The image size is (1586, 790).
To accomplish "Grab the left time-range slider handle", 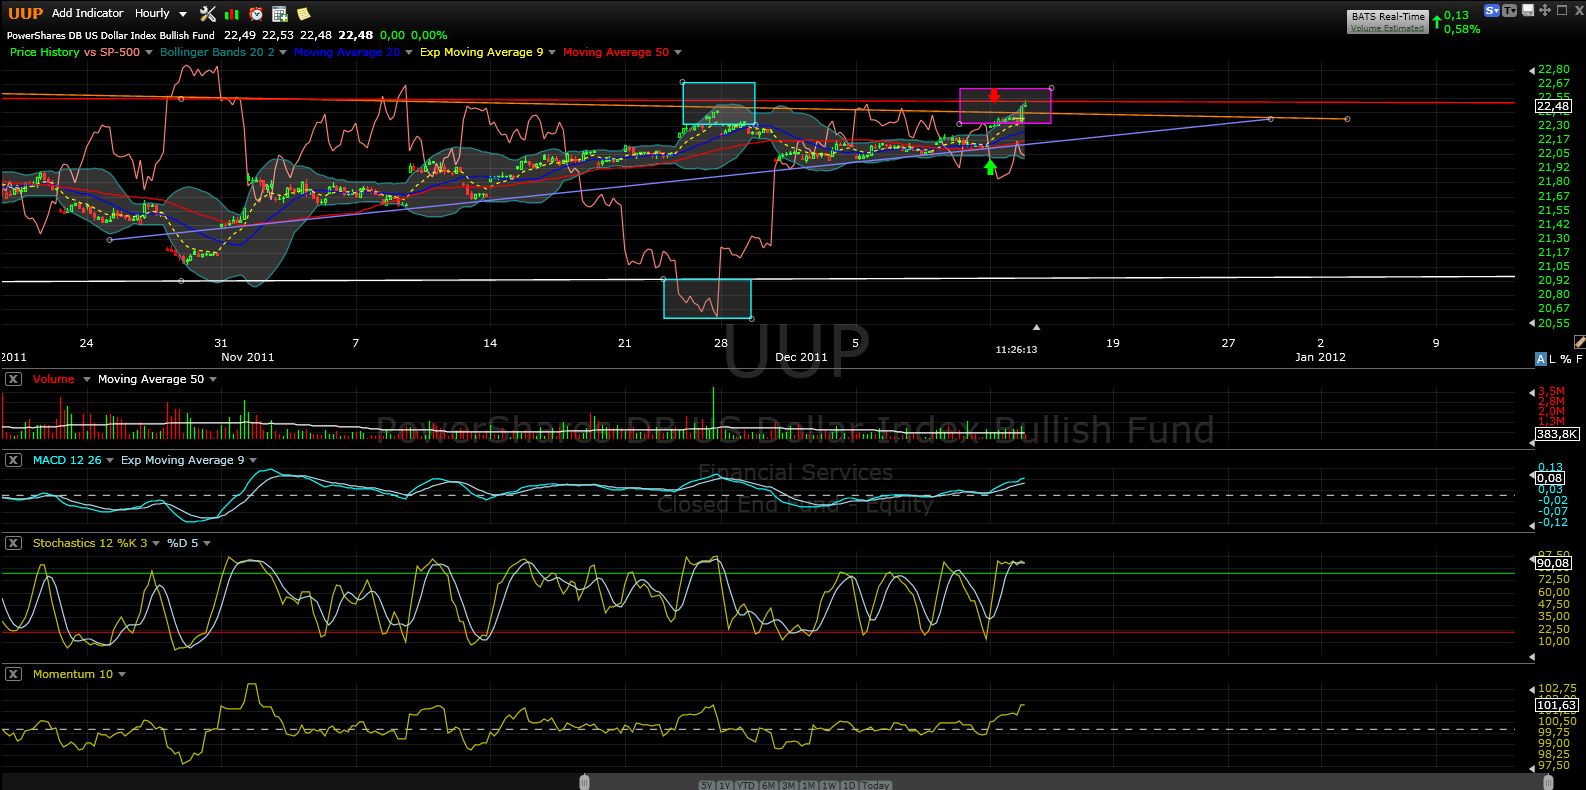I will pyautogui.click(x=585, y=782).
